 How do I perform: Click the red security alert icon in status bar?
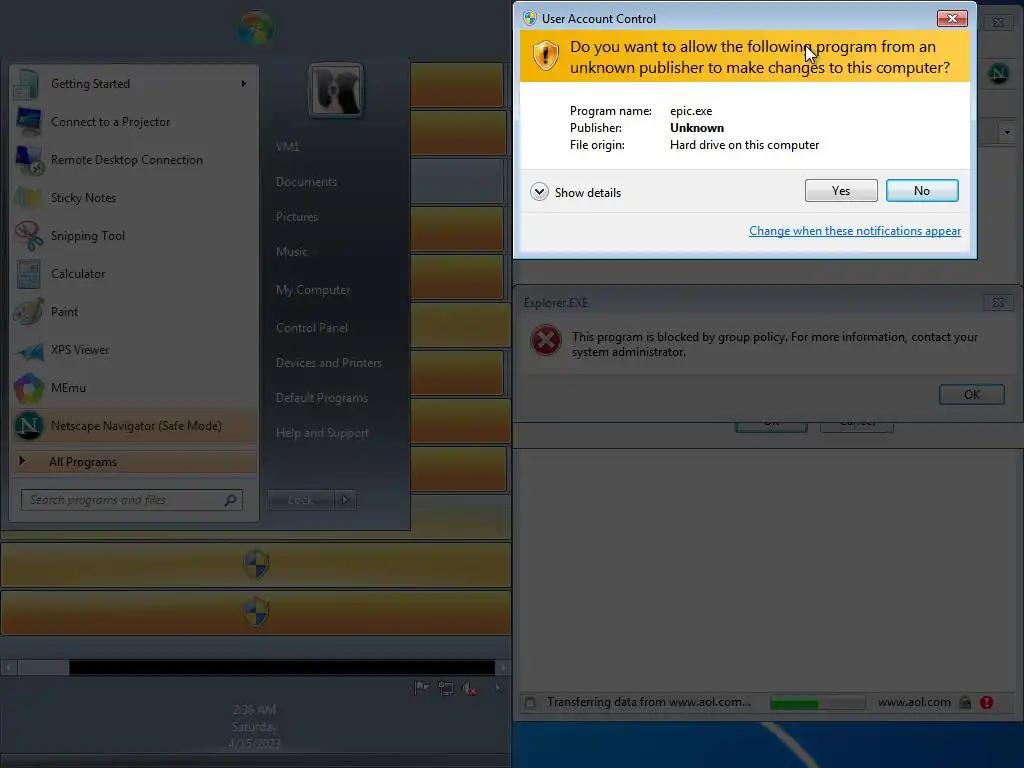click(x=986, y=703)
